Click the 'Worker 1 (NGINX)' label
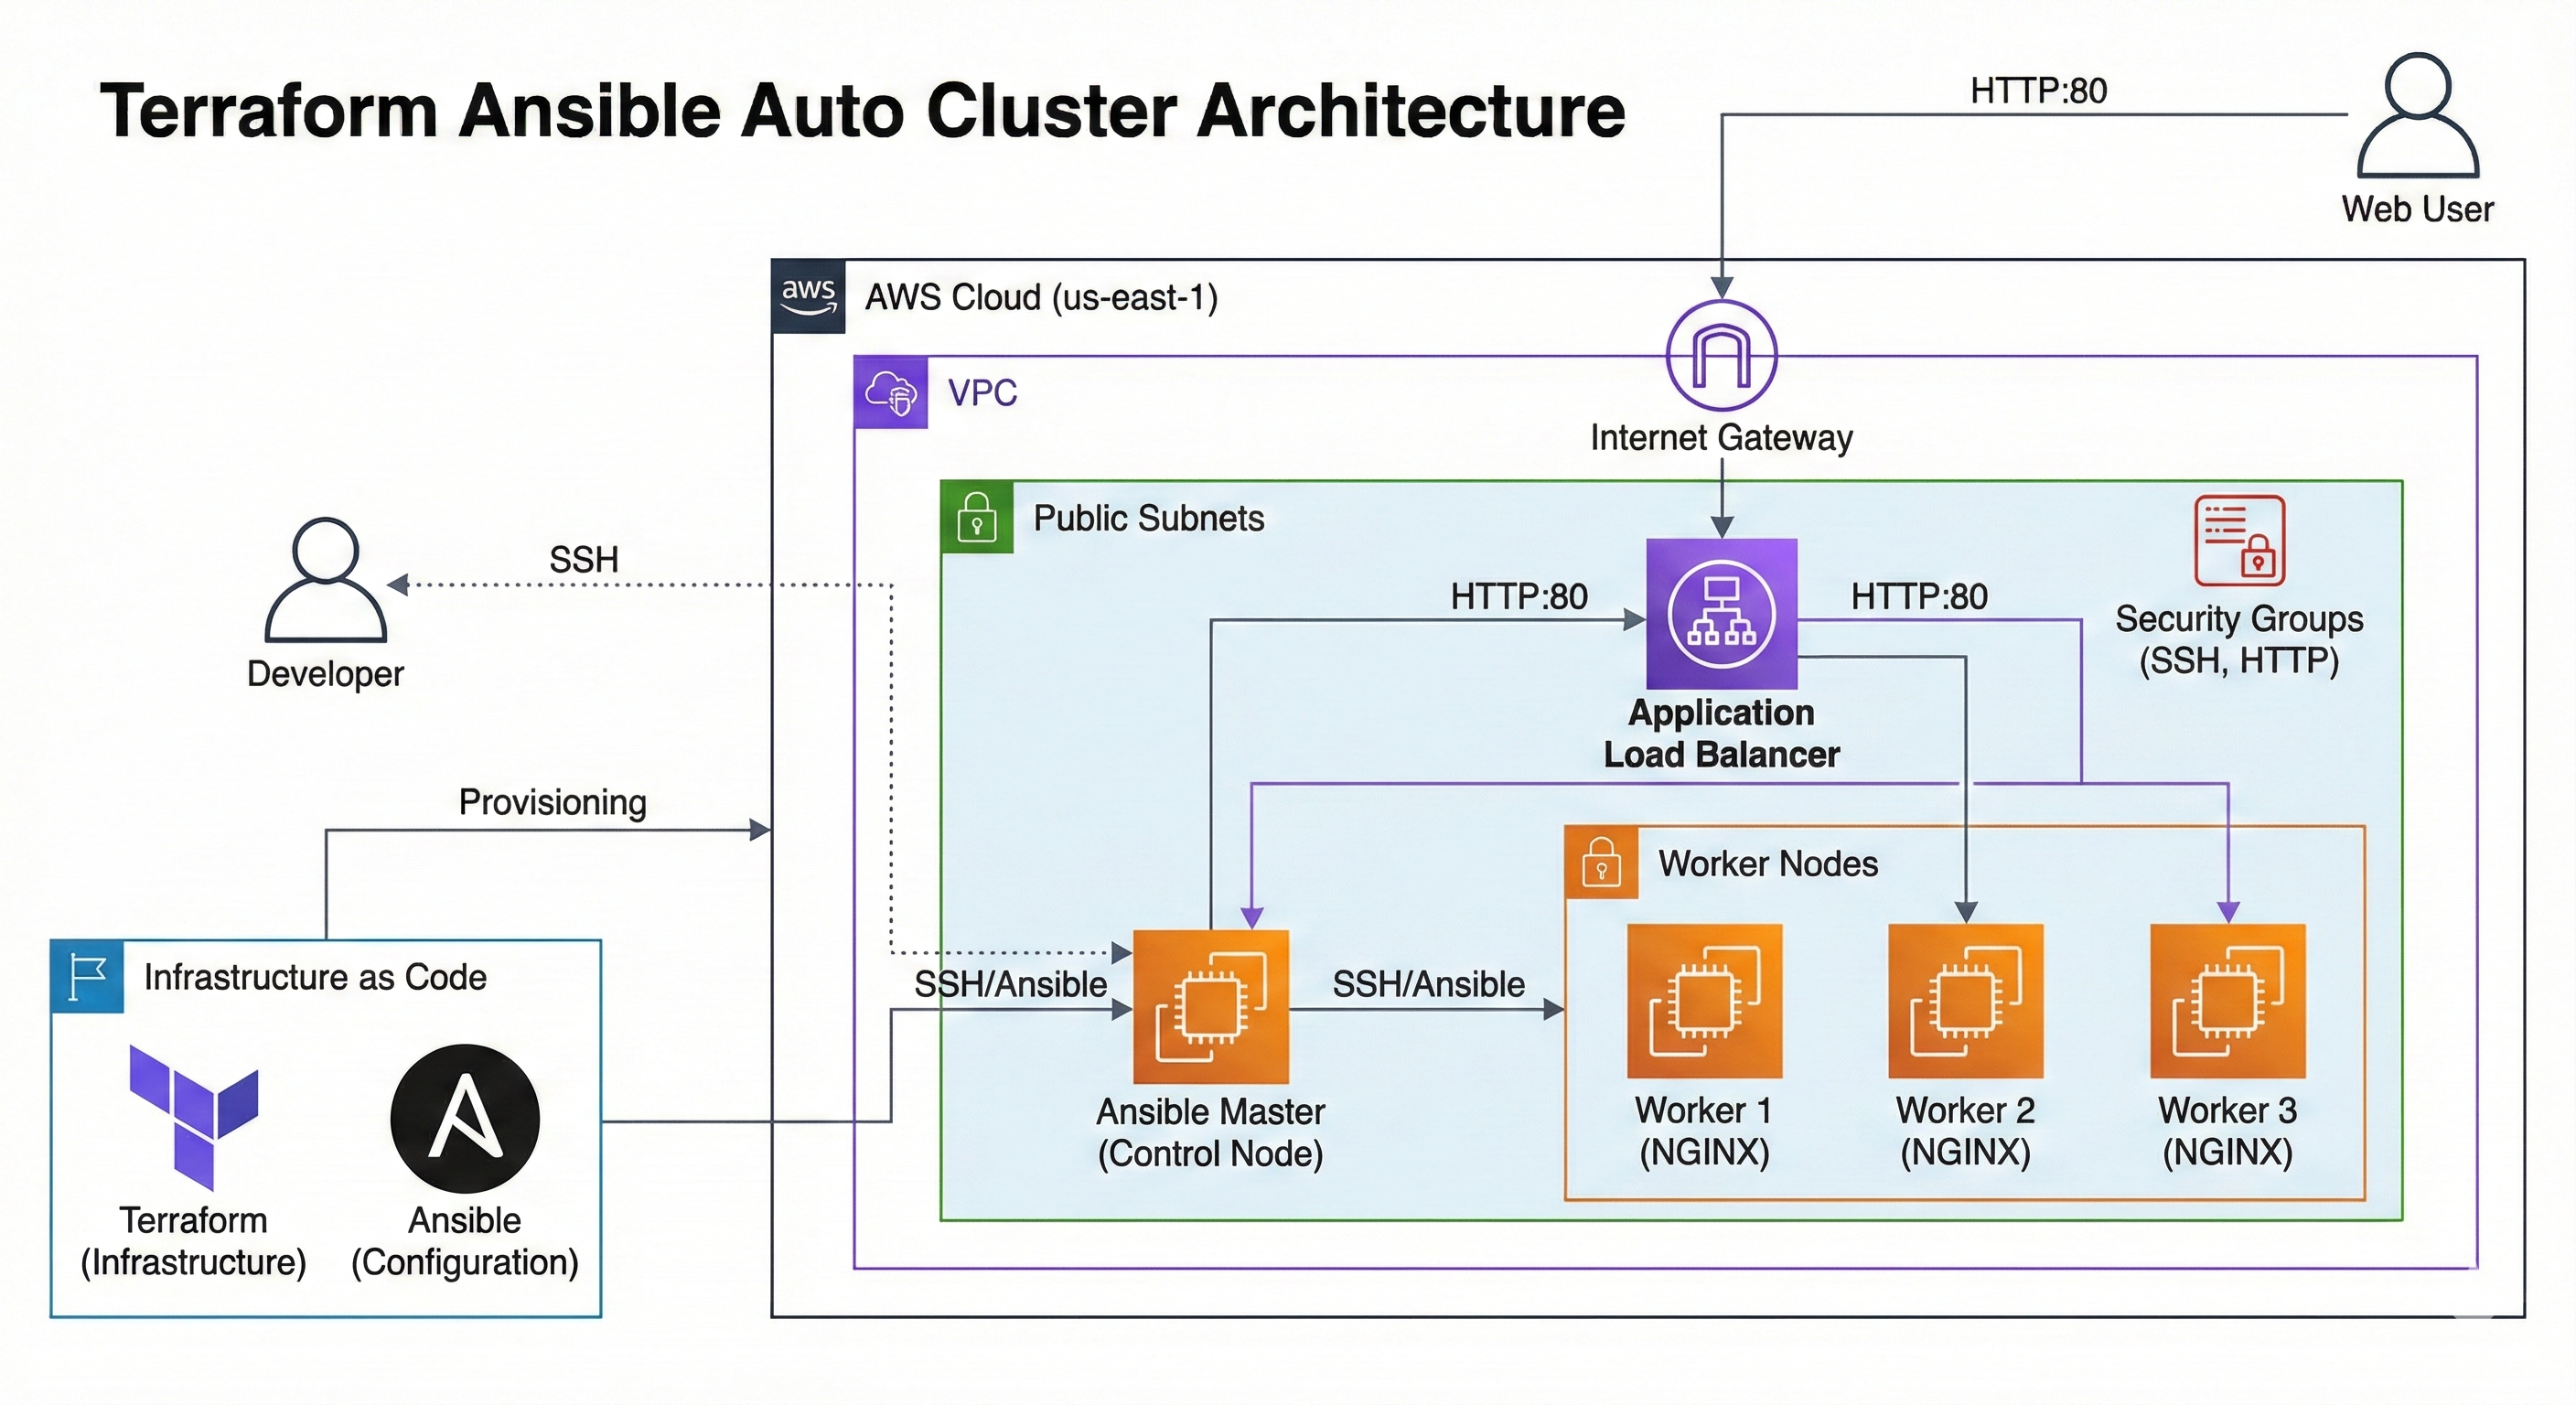This screenshot has width=2576, height=1405. [x=1704, y=1131]
